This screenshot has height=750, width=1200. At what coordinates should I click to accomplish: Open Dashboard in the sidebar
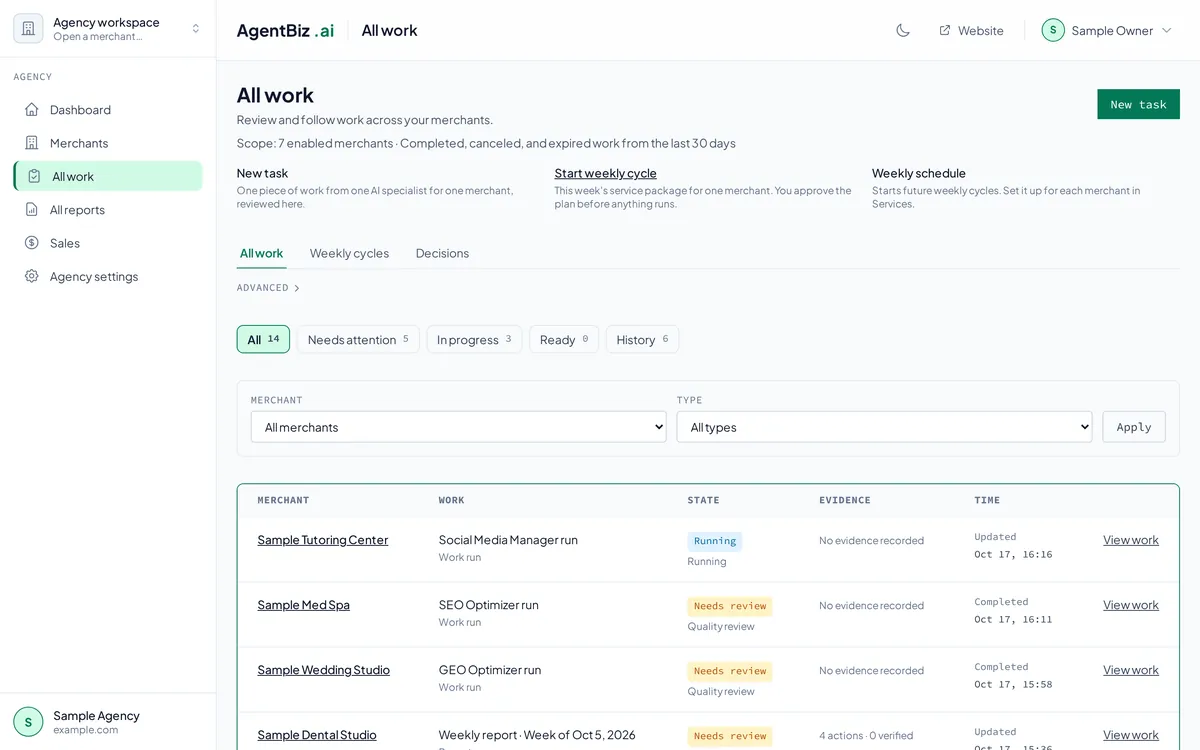pyautogui.click(x=108, y=110)
